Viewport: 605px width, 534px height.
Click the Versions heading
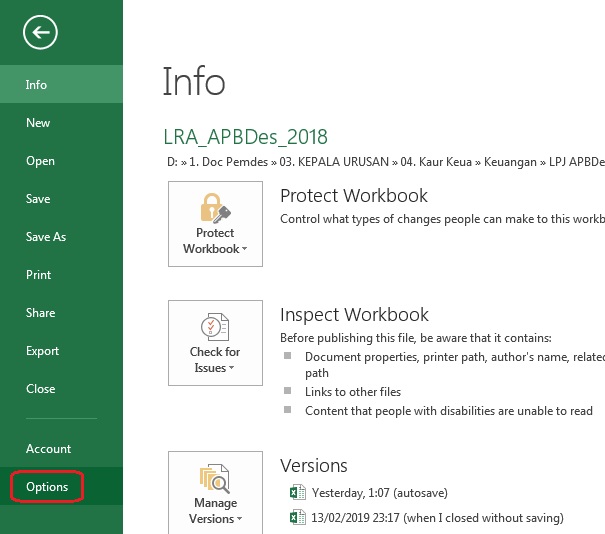(x=314, y=465)
